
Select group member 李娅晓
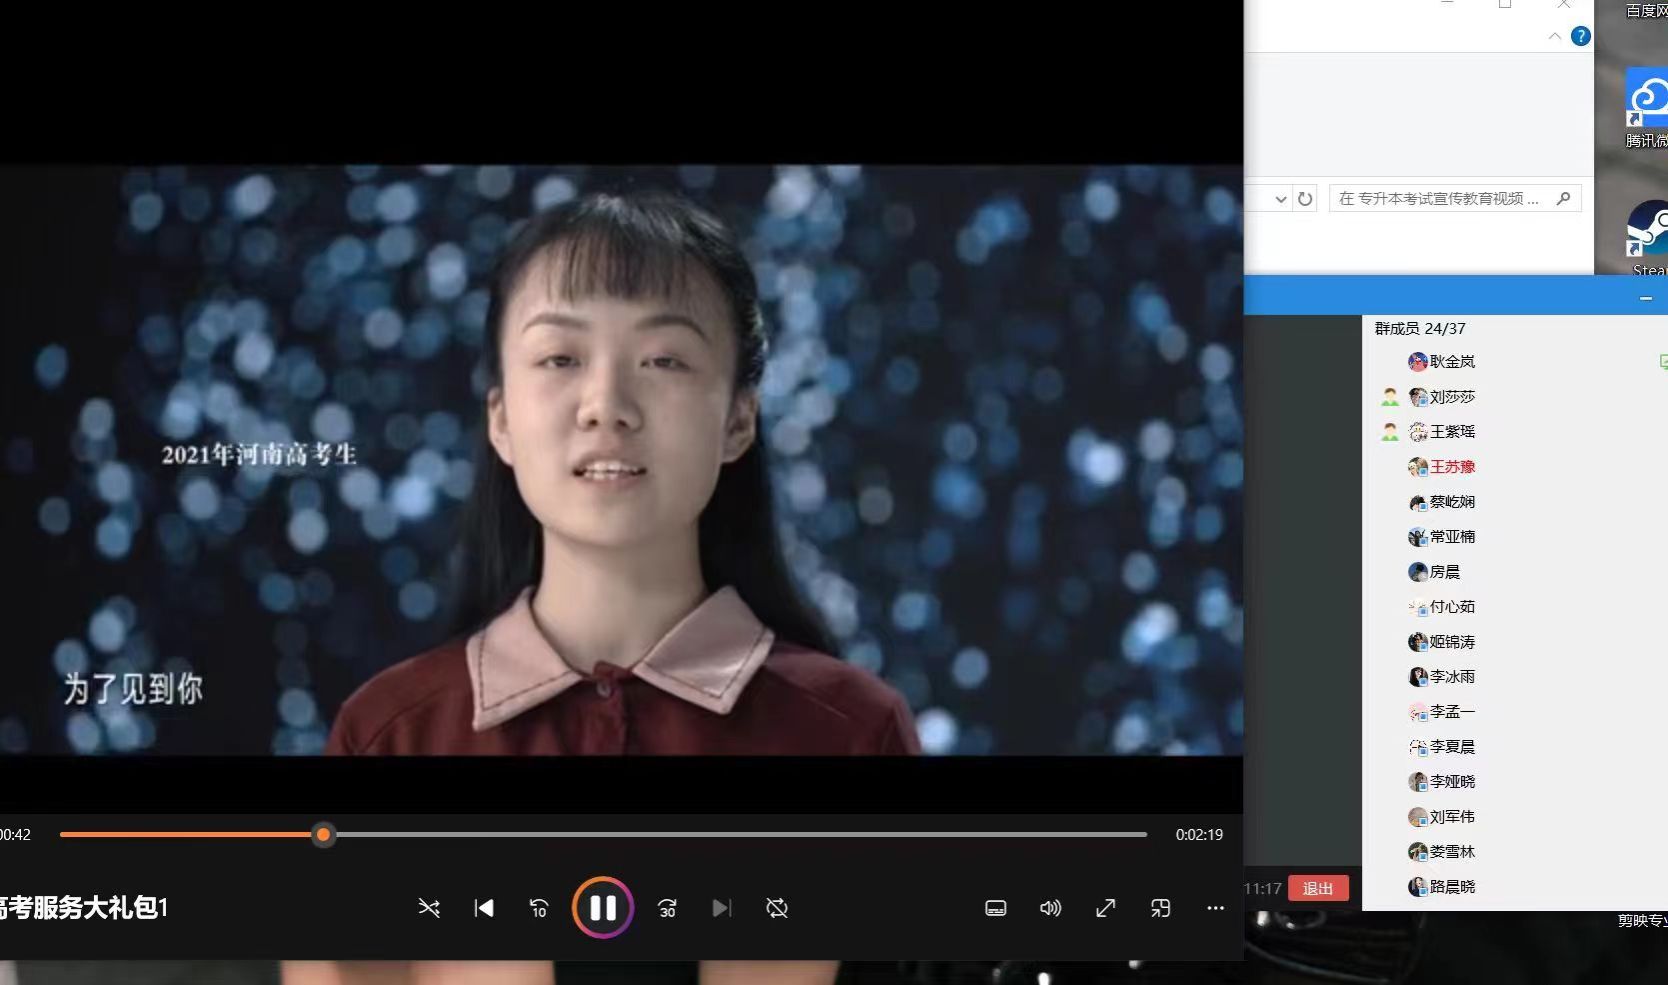[x=1452, y=782]
